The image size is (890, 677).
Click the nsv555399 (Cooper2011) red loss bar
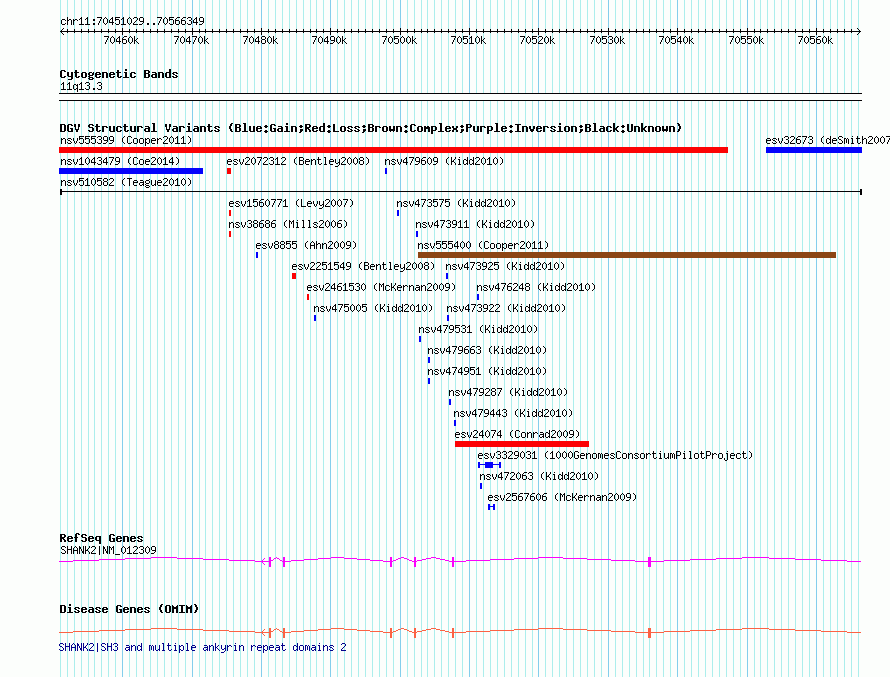pyautogui.click(x=393, y=150)
